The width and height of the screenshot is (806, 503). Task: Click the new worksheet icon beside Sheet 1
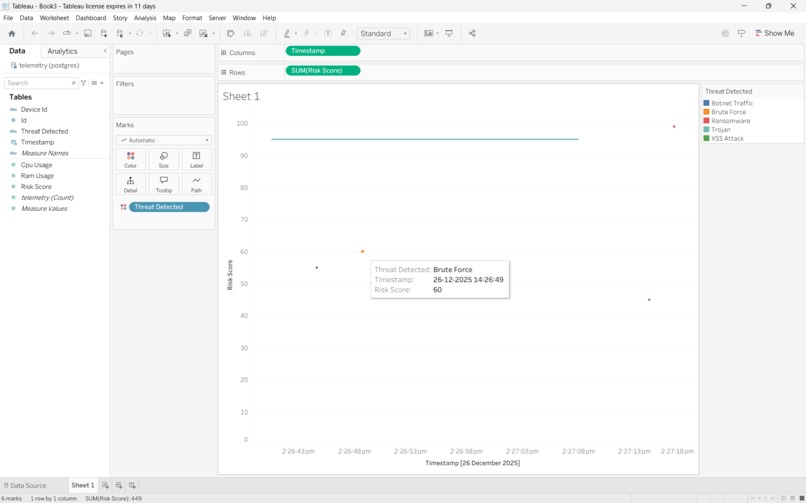tap(105, 485)
